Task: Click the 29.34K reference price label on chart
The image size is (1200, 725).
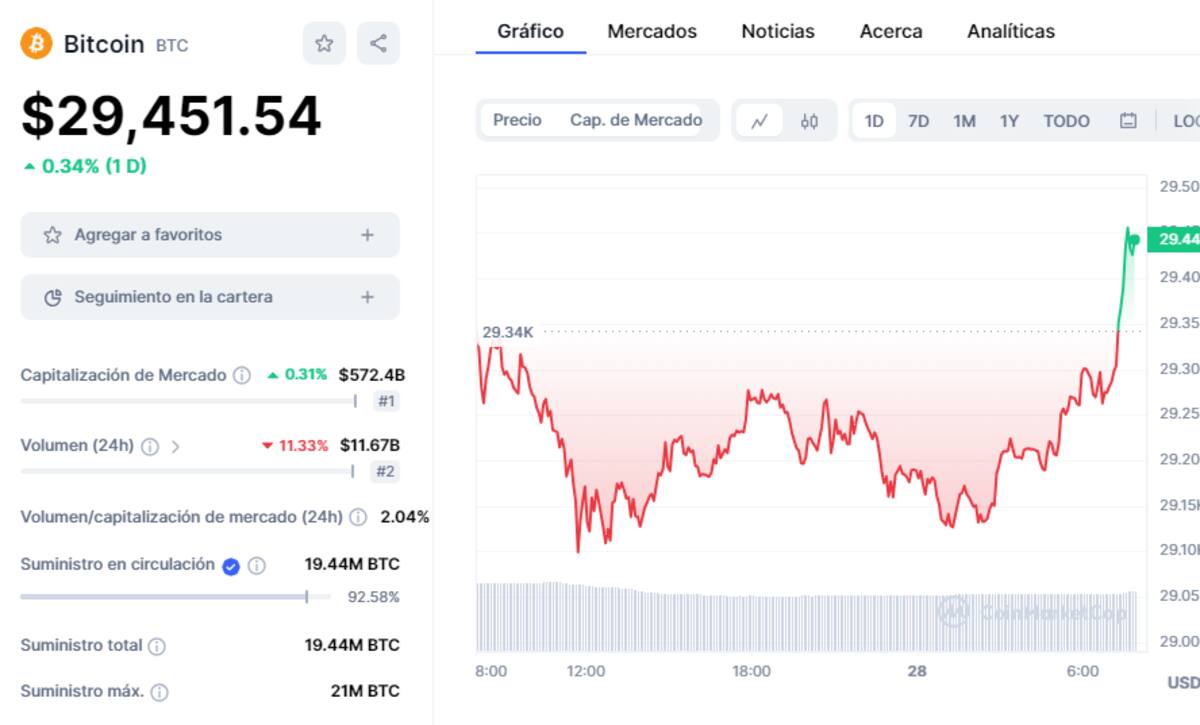Action: pyautogui.click(x=508, y=332)
